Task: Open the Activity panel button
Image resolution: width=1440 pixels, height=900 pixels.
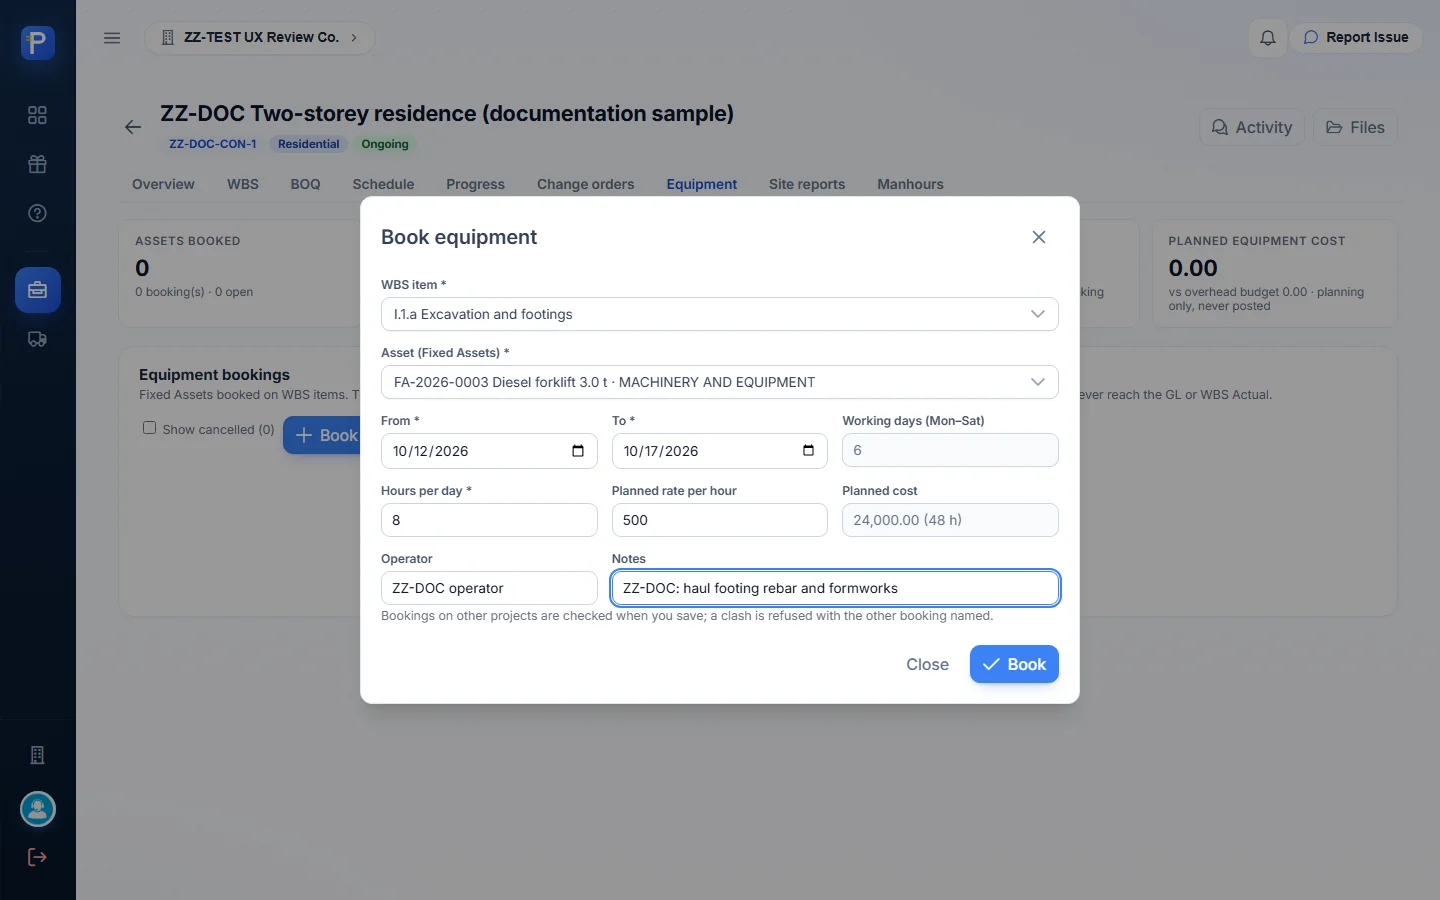Action: [x=1252, y=127]
